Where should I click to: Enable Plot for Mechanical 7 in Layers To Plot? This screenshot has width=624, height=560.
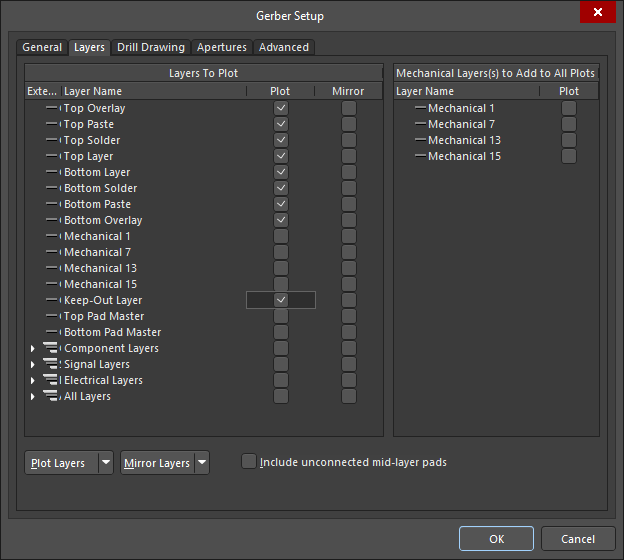click(281, 252)
